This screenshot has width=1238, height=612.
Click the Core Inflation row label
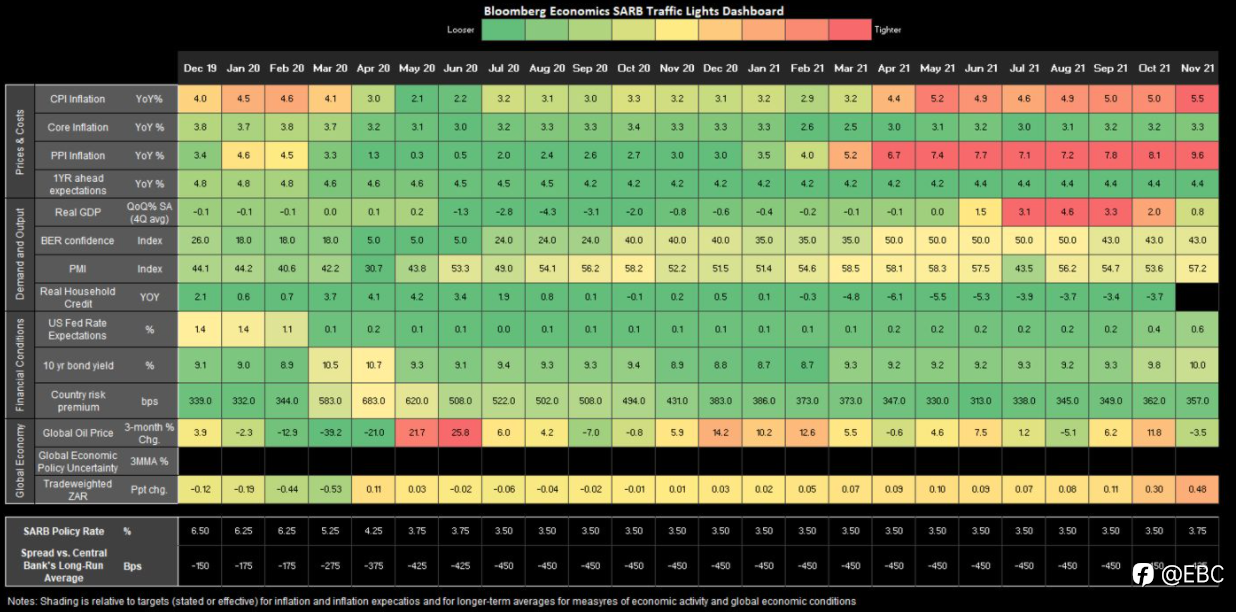point(79,127)
